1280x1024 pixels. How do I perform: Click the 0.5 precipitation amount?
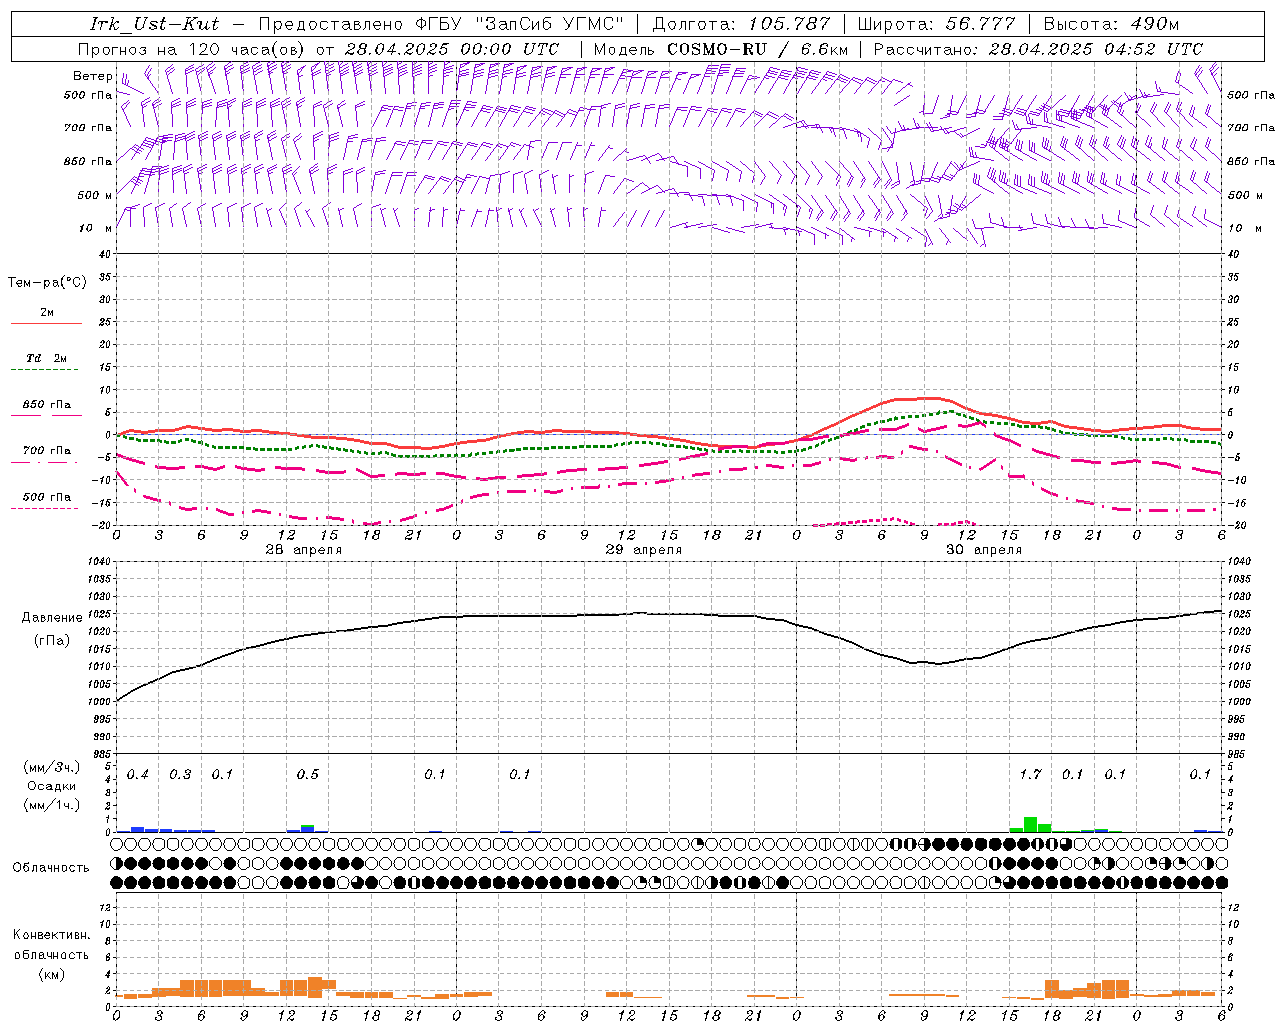point(307,775)
